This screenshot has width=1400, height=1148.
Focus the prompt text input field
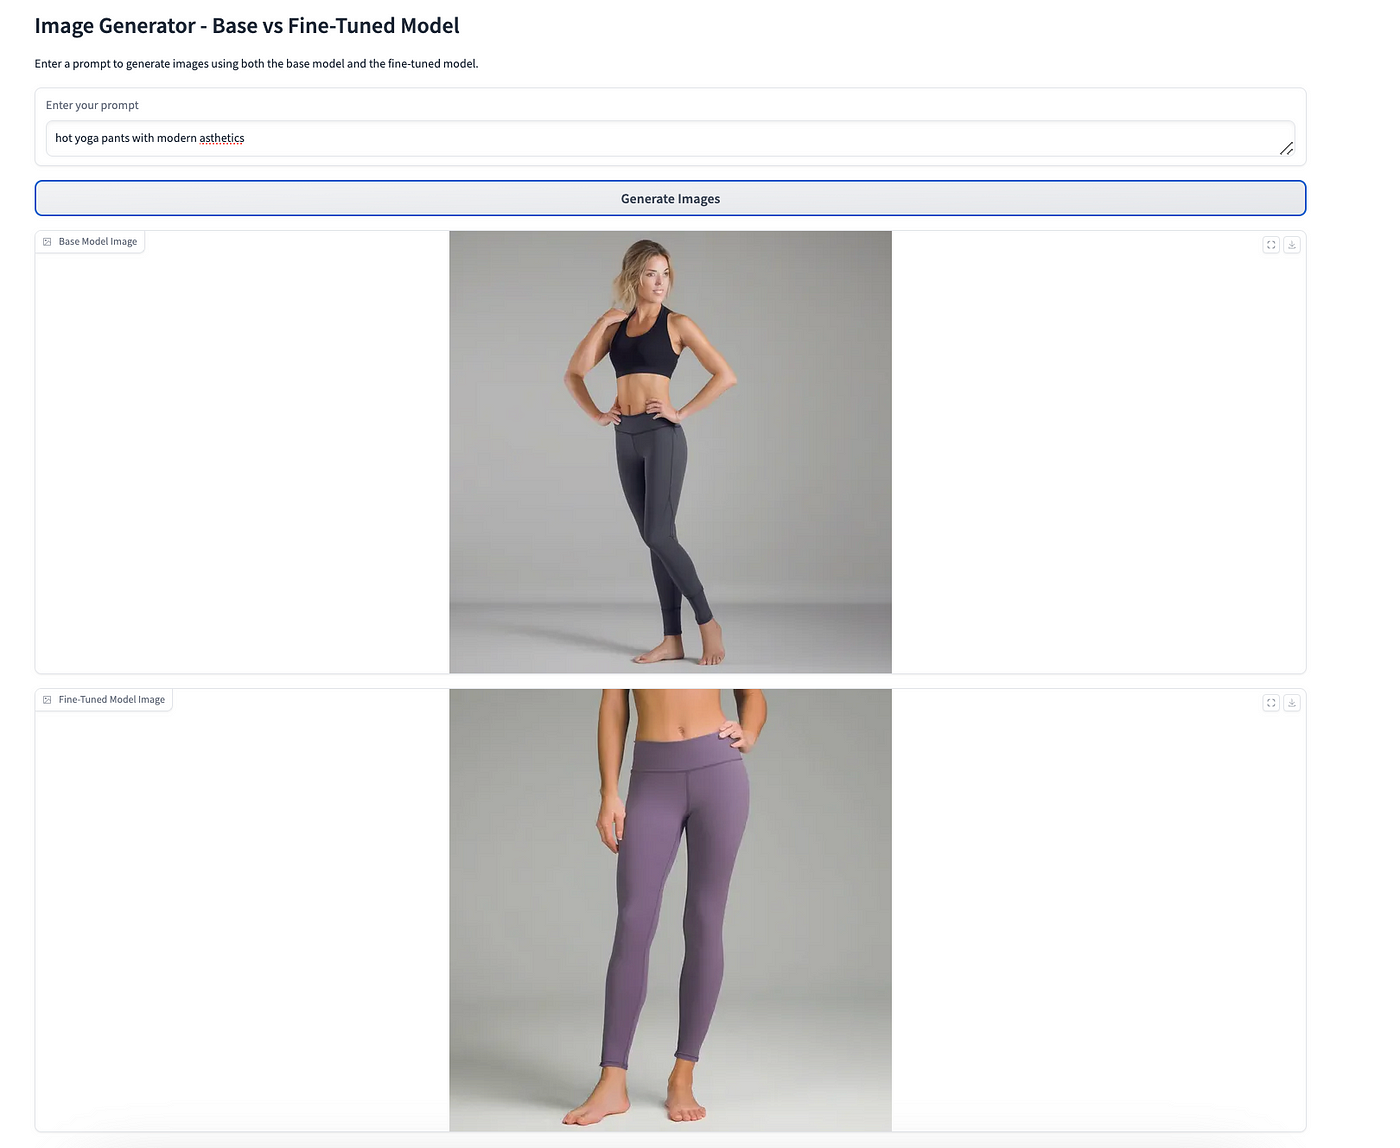pos(670,139)
